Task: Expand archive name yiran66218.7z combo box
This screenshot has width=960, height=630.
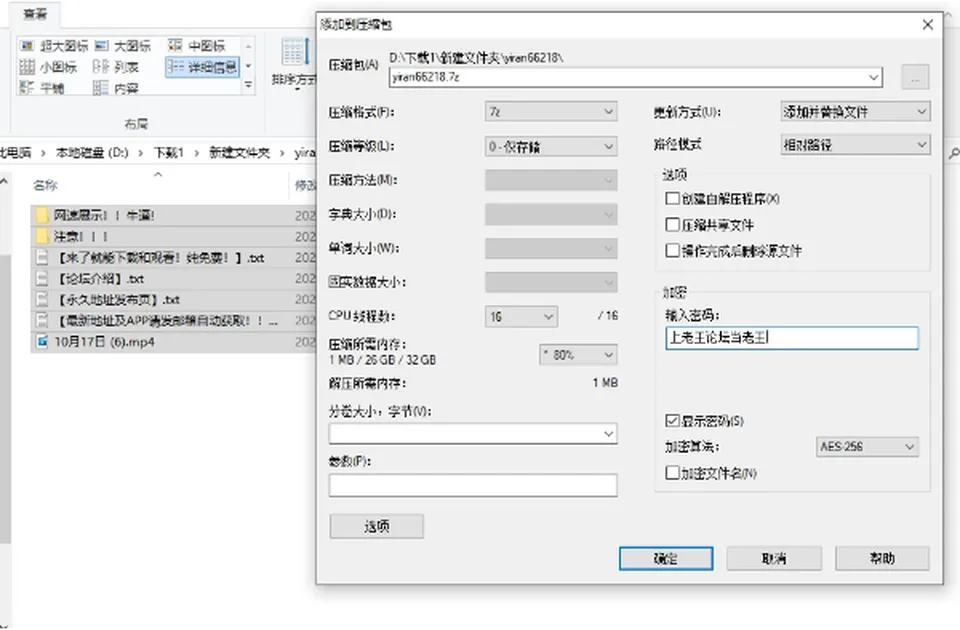Action: click(874, 77)
